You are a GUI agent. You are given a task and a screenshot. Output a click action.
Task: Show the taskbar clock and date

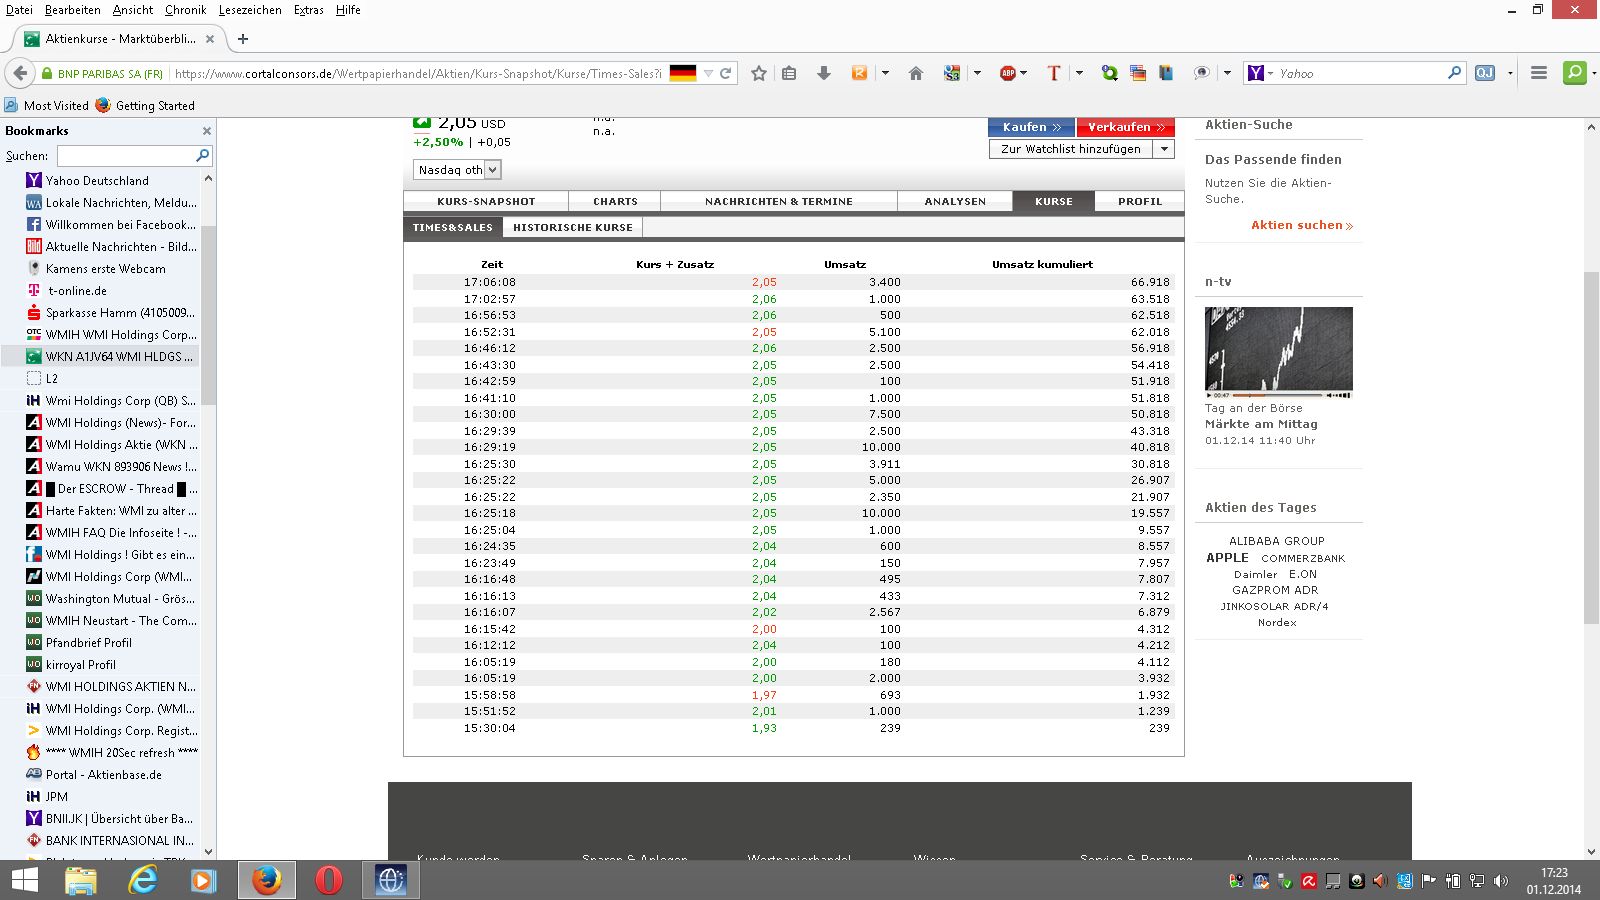(1554, 881)
